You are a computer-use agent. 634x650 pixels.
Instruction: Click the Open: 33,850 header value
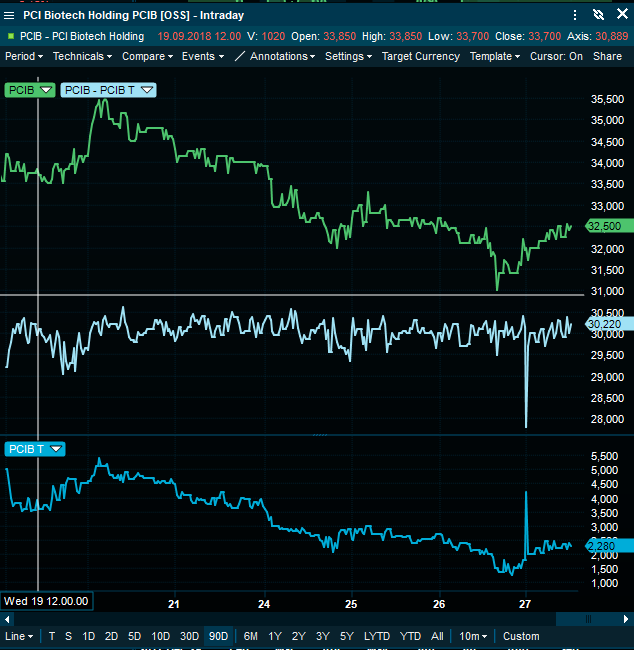[x=323, y=36]
